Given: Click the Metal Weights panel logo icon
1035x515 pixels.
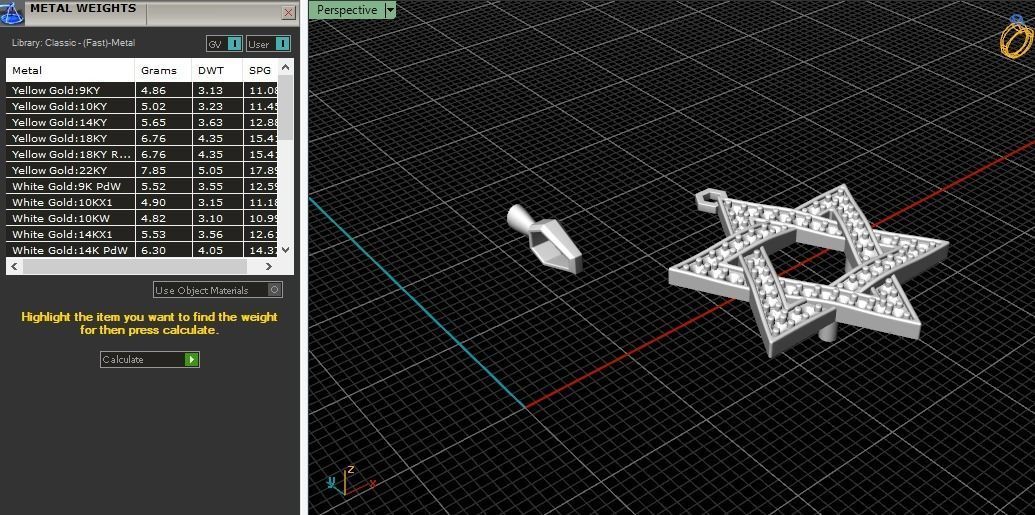Looking at the screenshot, I should tap(12, 12).
